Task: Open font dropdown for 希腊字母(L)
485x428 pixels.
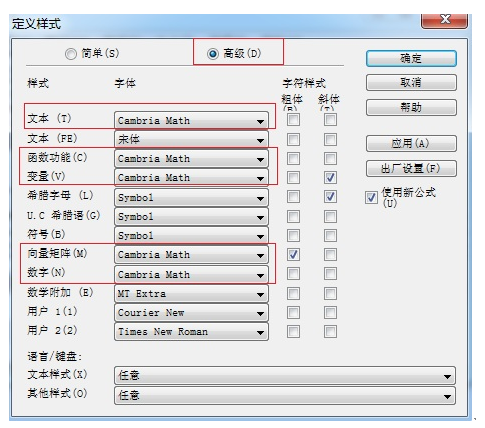Action: click(191, 198)
